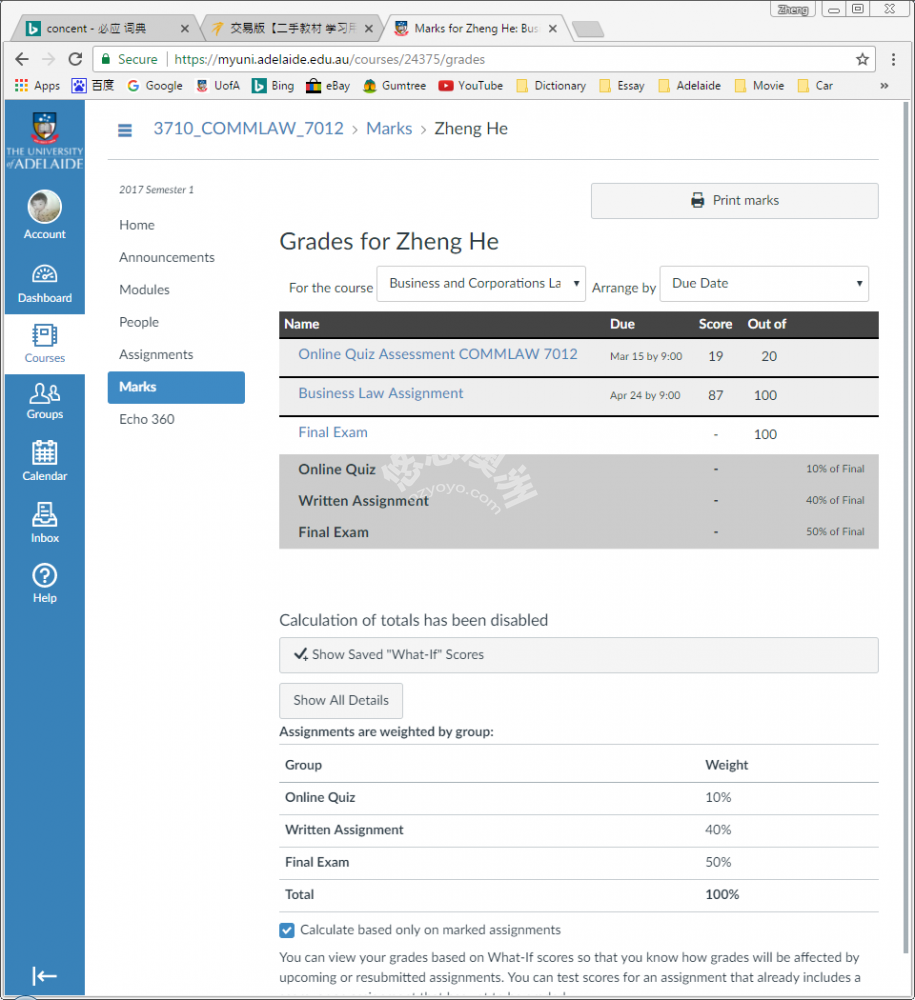915x1000 pixels.
Task: Toggle the hamburger course menu icon
Action: (x=125, y=129)
